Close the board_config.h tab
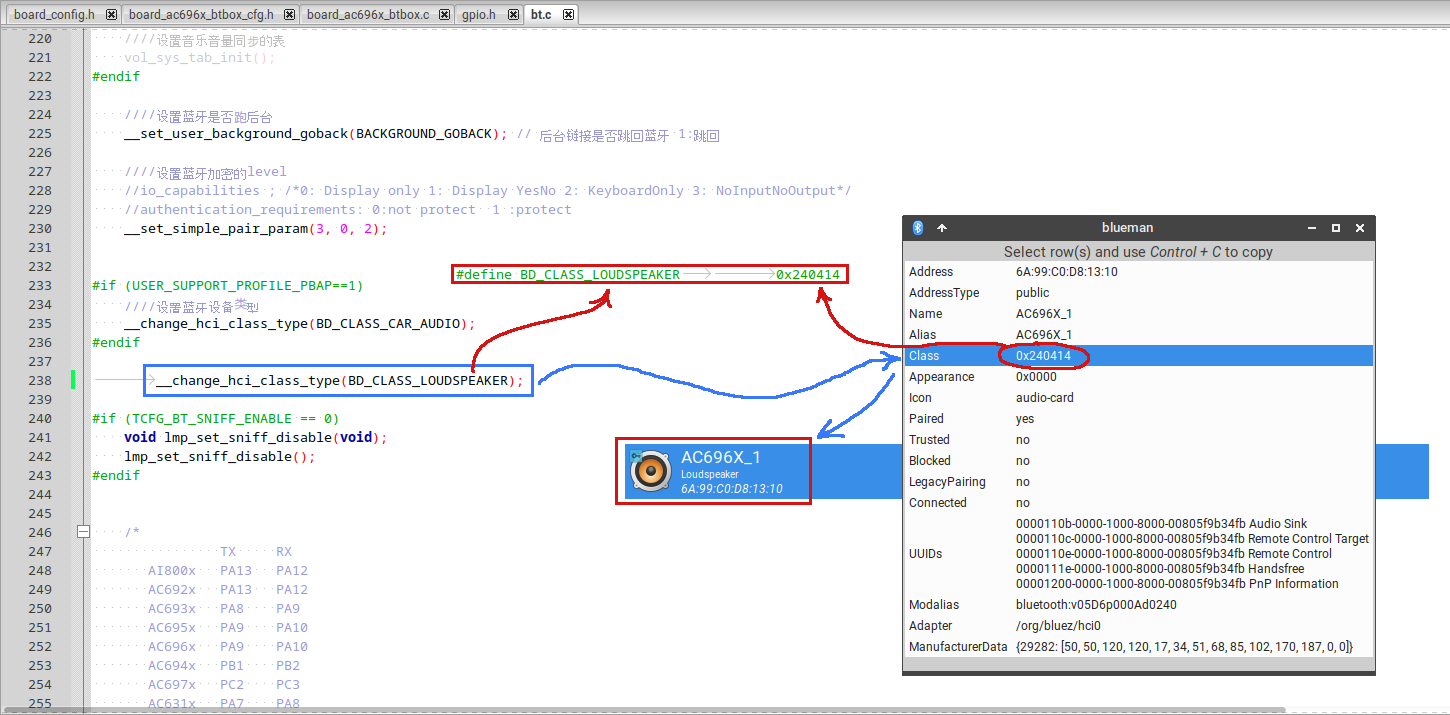The width and height of the screenshot is (1450, 715). point(111,15)
